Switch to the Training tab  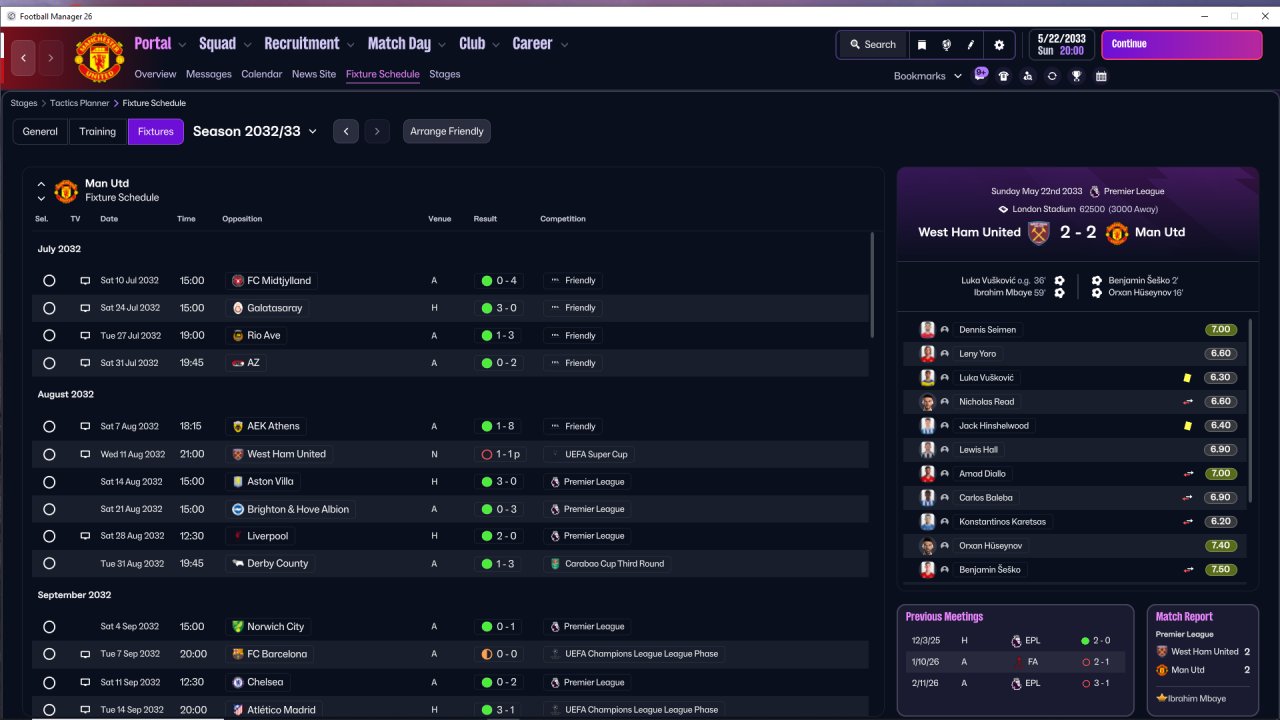click(98, 132)
